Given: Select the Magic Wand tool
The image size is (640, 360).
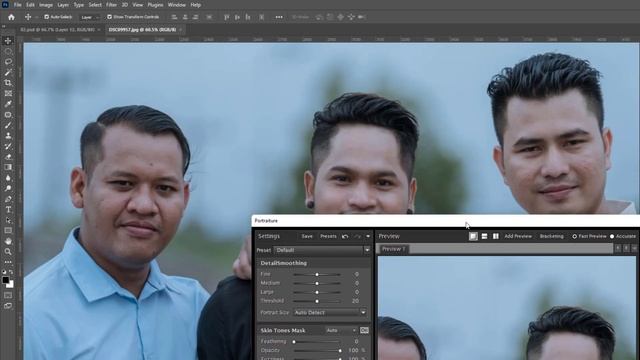Looking at the screenshot, I should [x=8, y=73].
